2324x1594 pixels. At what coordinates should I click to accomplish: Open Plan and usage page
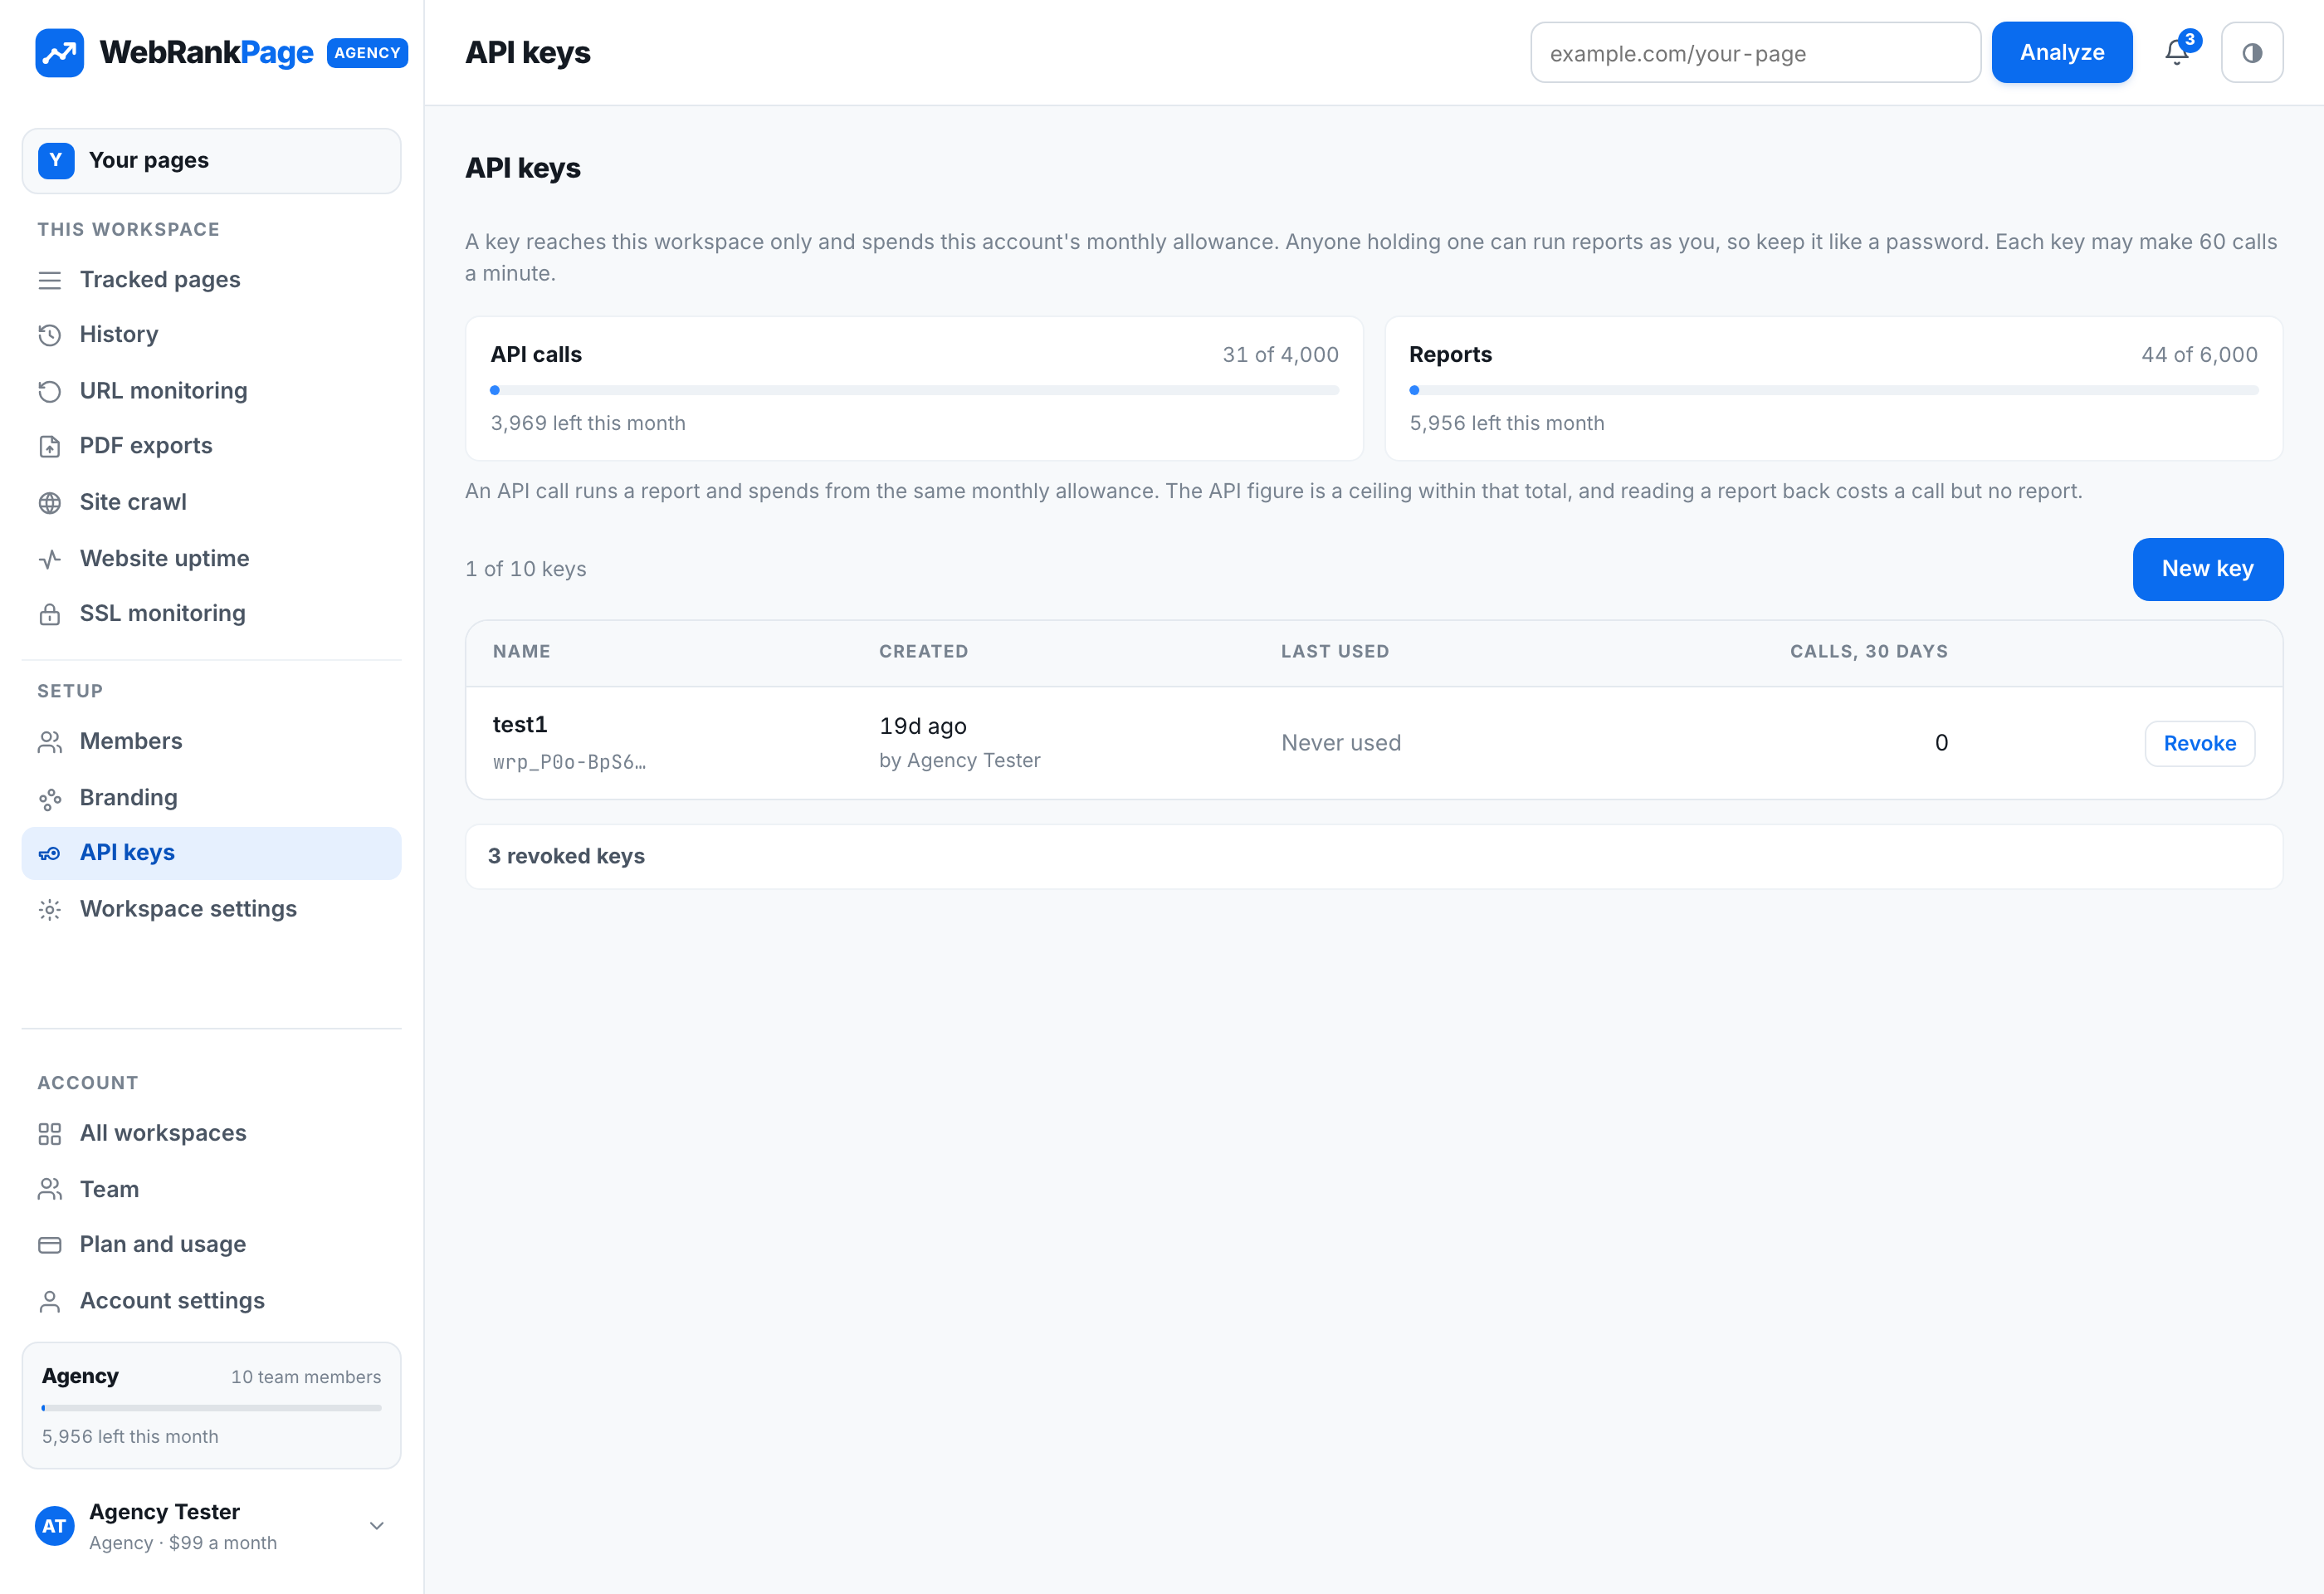point(211,1245)
